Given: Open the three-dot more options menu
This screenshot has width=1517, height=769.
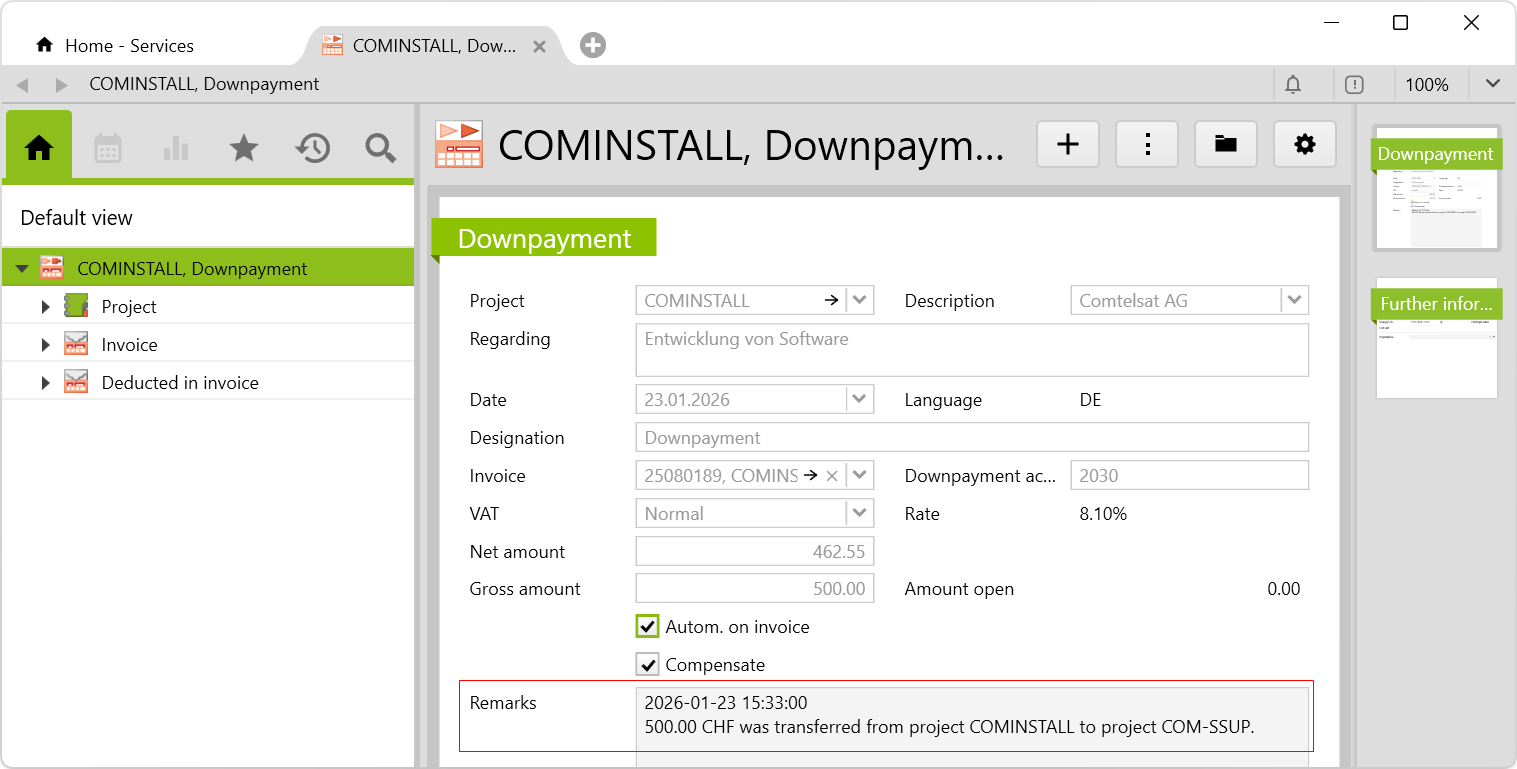Looking at the screenshot, I should point(1147,145).
